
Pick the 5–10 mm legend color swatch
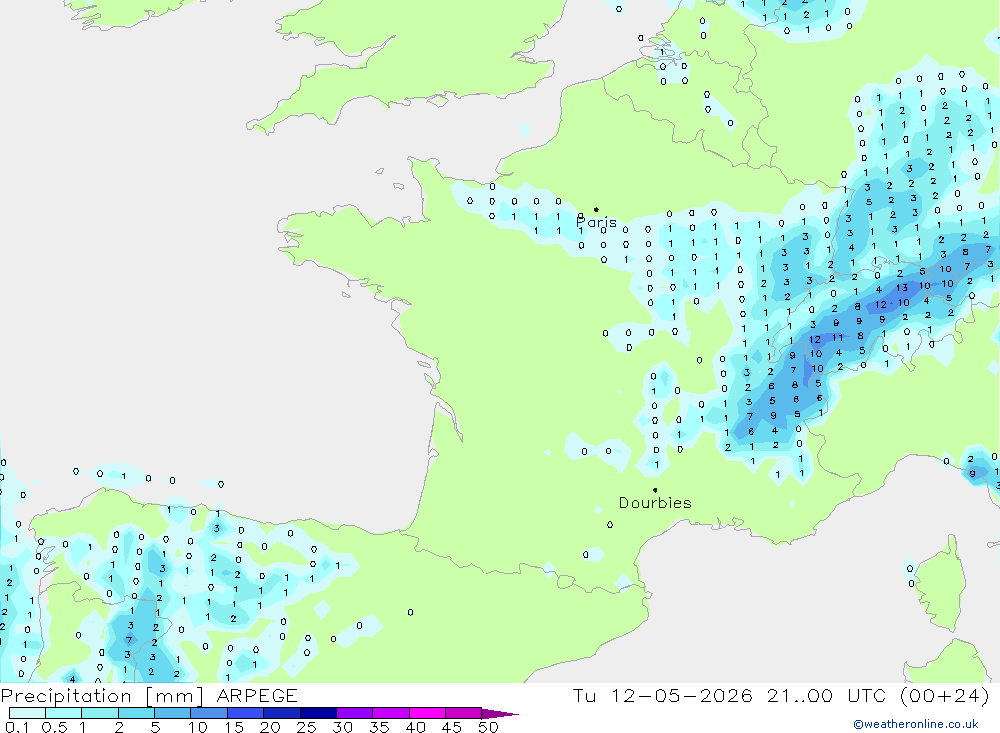coord(173,713)
